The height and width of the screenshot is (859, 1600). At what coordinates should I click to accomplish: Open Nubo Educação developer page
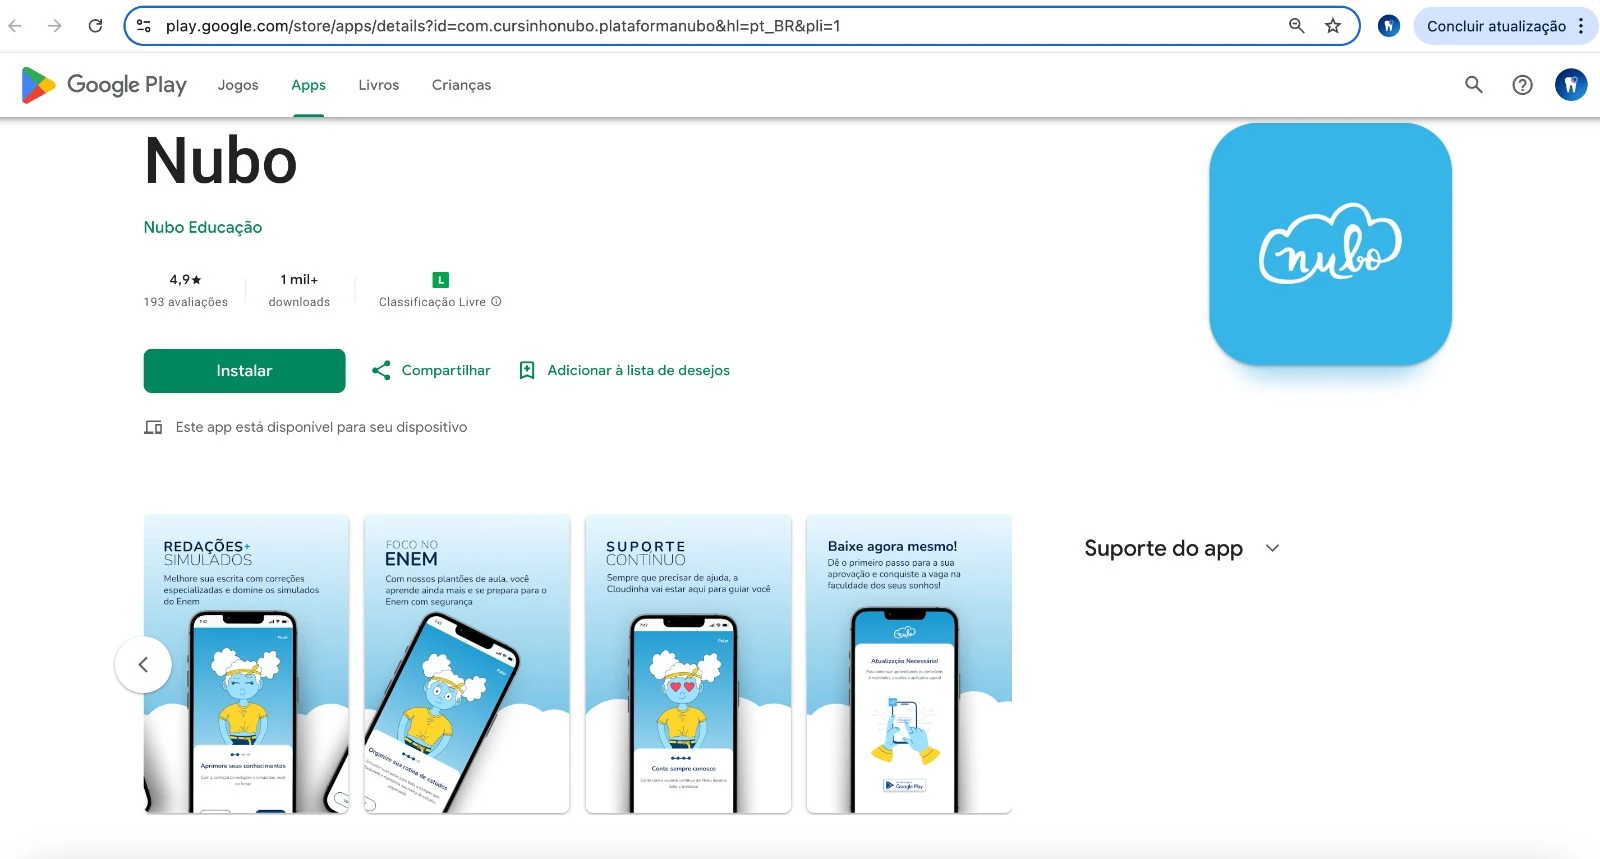click(203, 227)
